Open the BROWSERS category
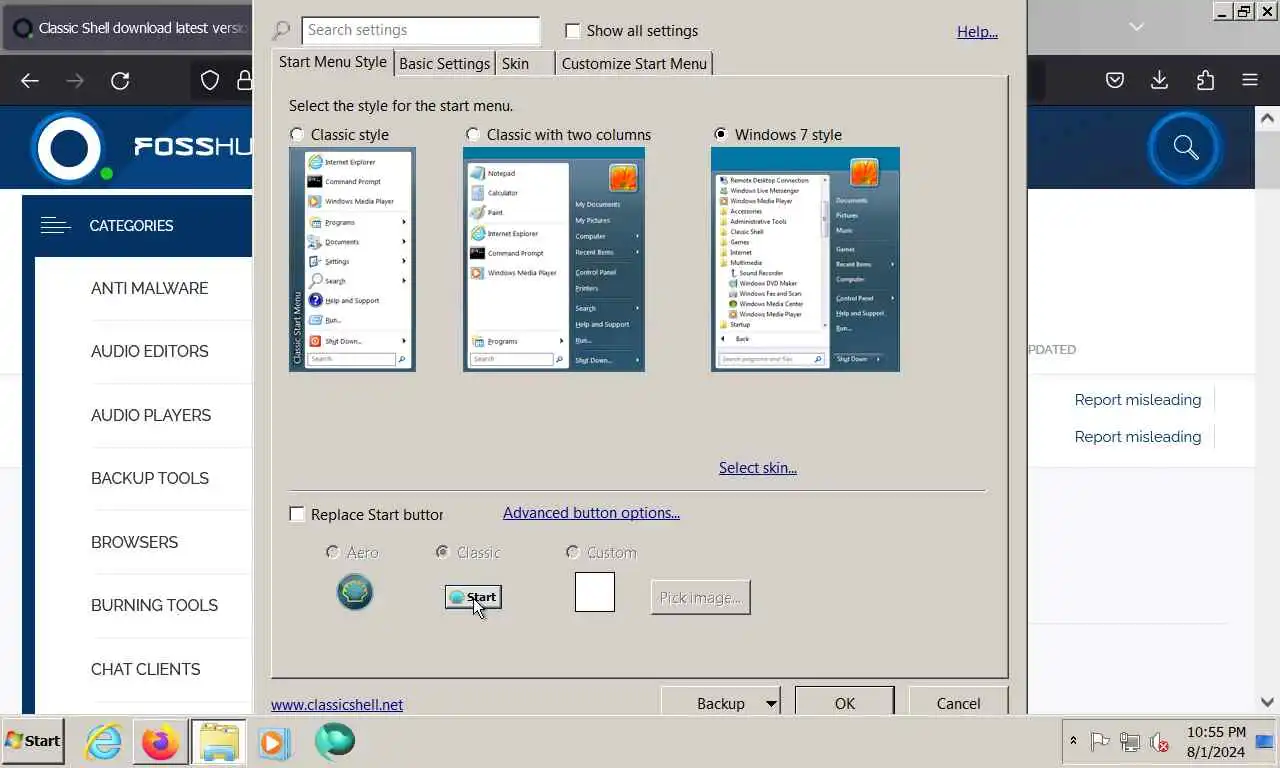The width and height of the screenshot is (1280, 768). click(x=134, y=542)
